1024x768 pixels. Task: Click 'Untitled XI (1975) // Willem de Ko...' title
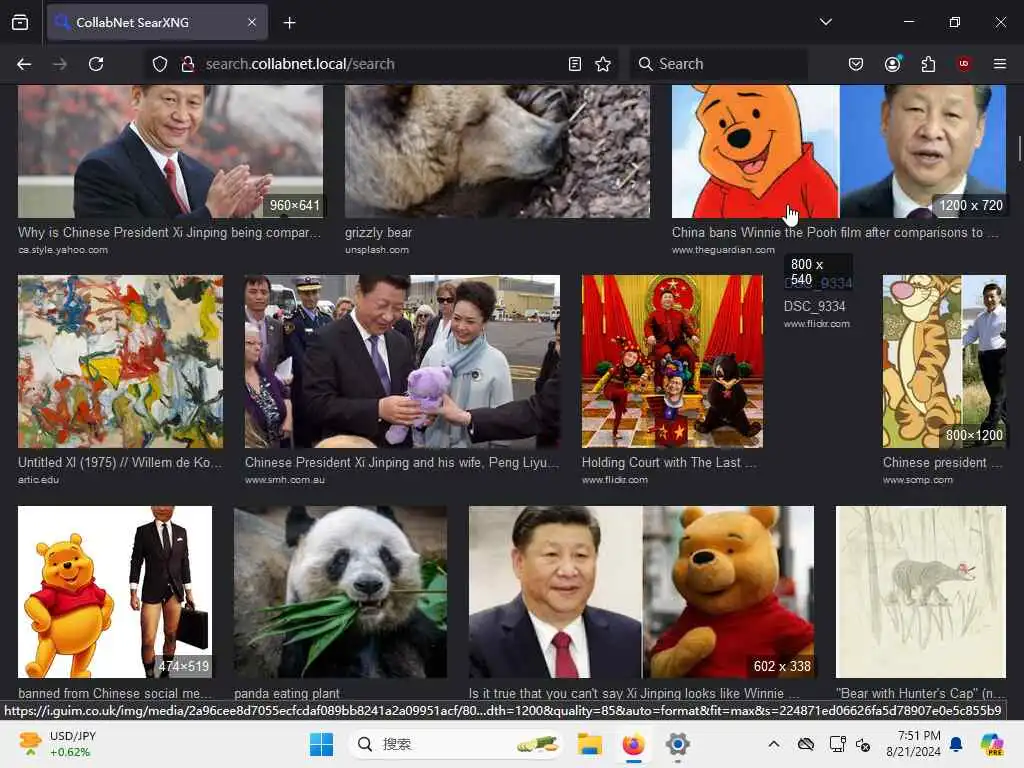[x=120, y=462]
